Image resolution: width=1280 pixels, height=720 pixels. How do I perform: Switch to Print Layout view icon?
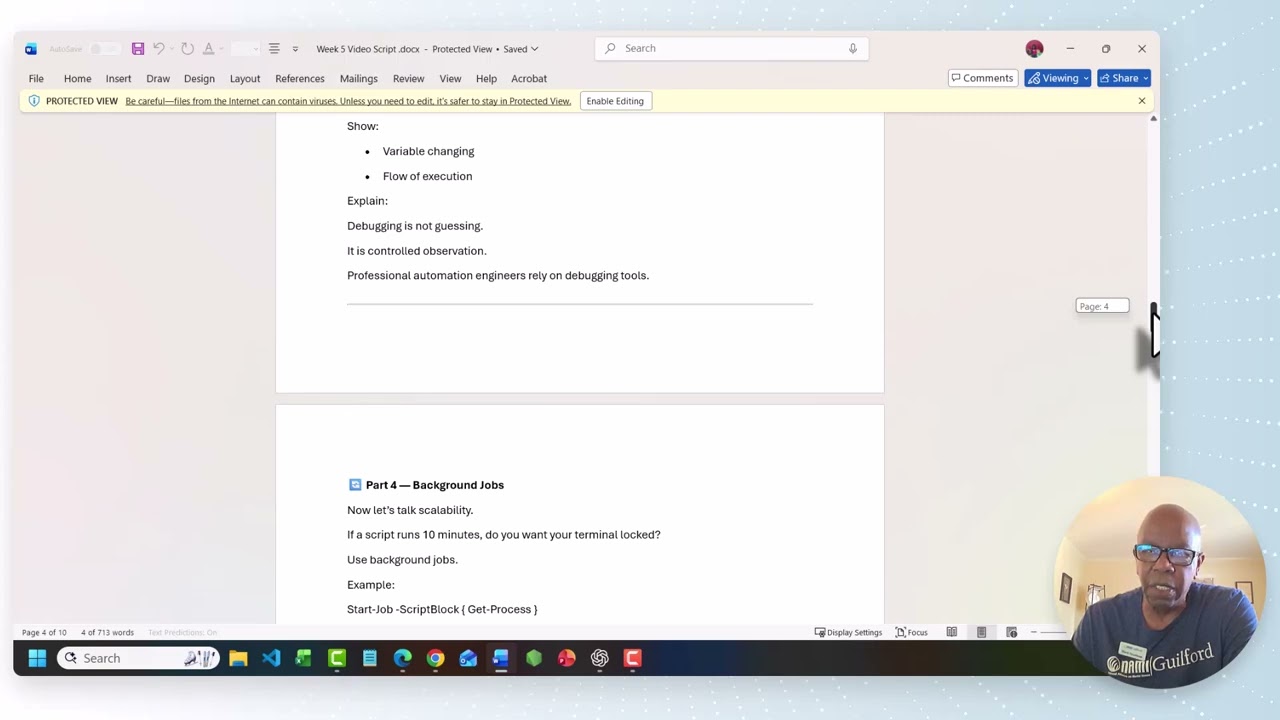click(x=982, y=632)
